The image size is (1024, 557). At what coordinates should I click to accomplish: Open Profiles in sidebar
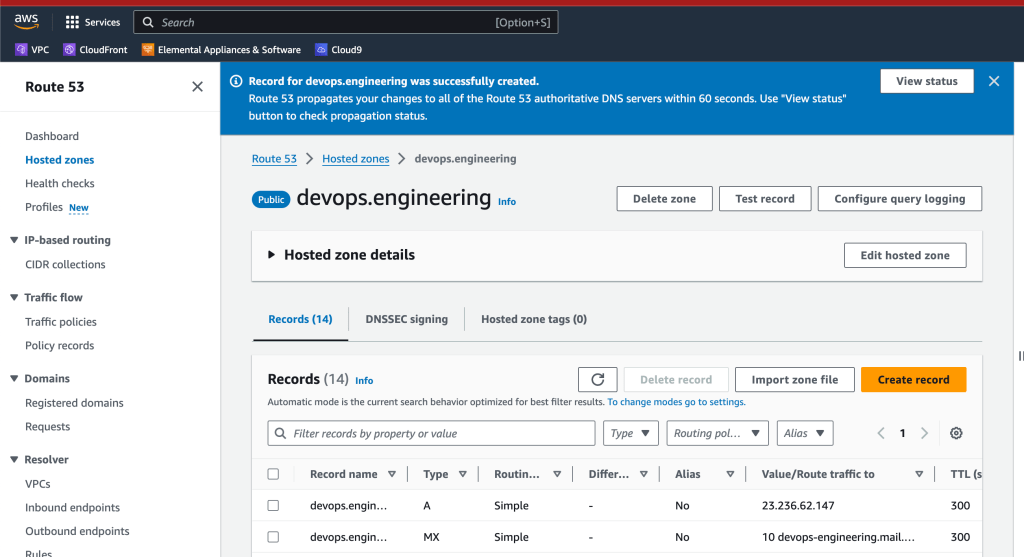click(44, 207)
